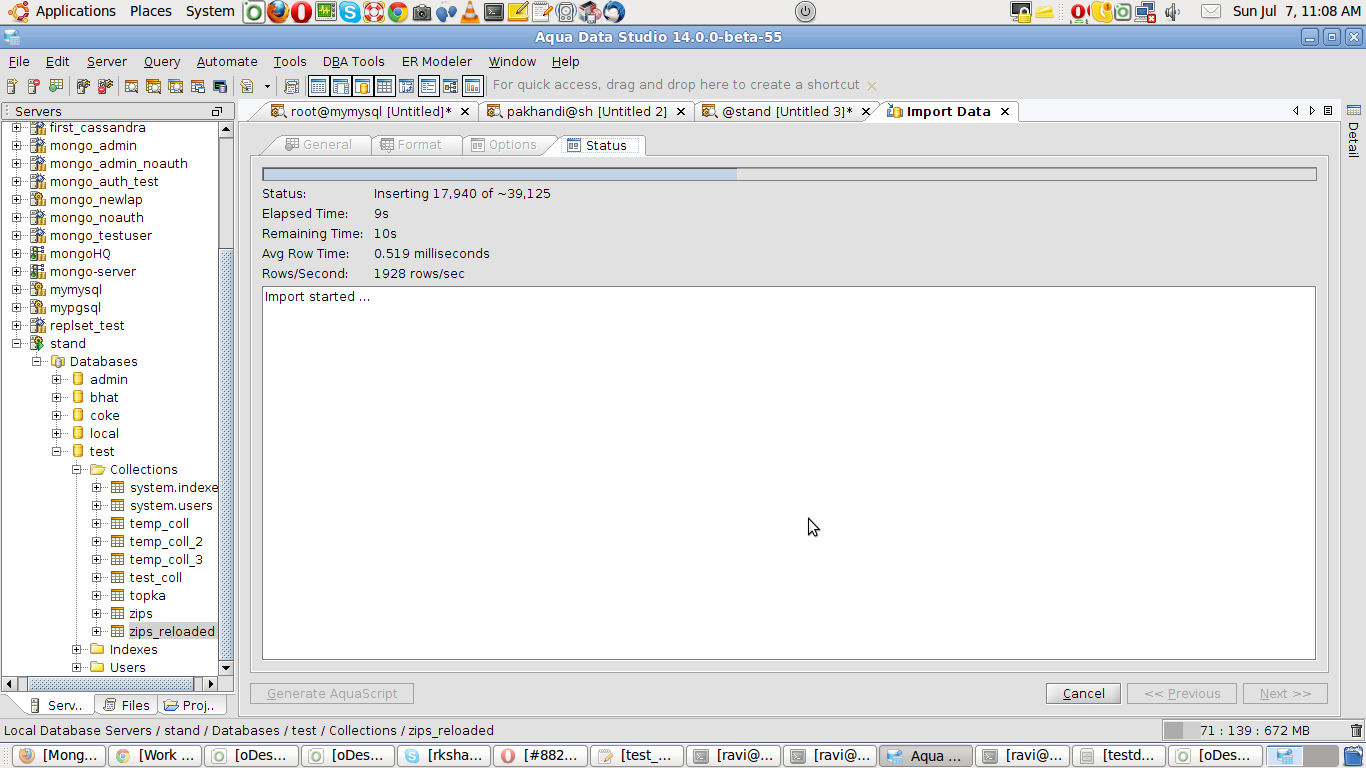Launch Firefox from top panel

[x=278, y=12]
